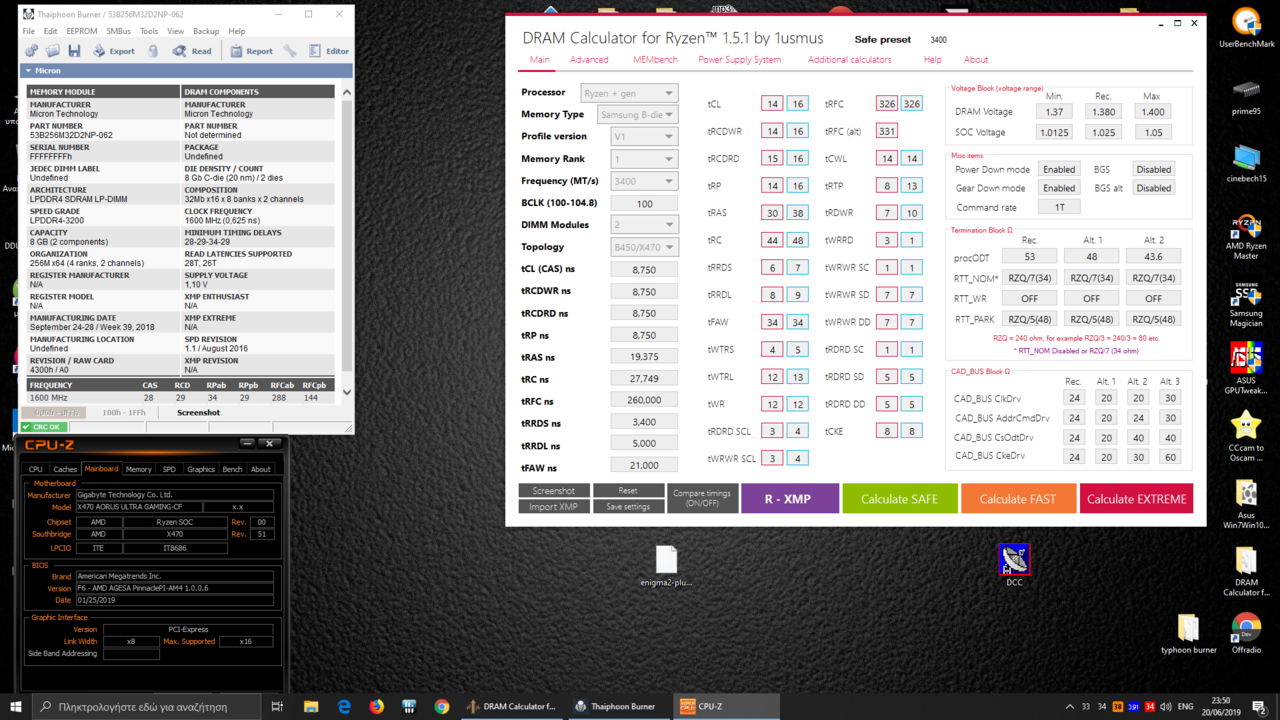Expand the Profile version dropdown
This screenshot has width=1280, height=720.
tap(644, 137)
